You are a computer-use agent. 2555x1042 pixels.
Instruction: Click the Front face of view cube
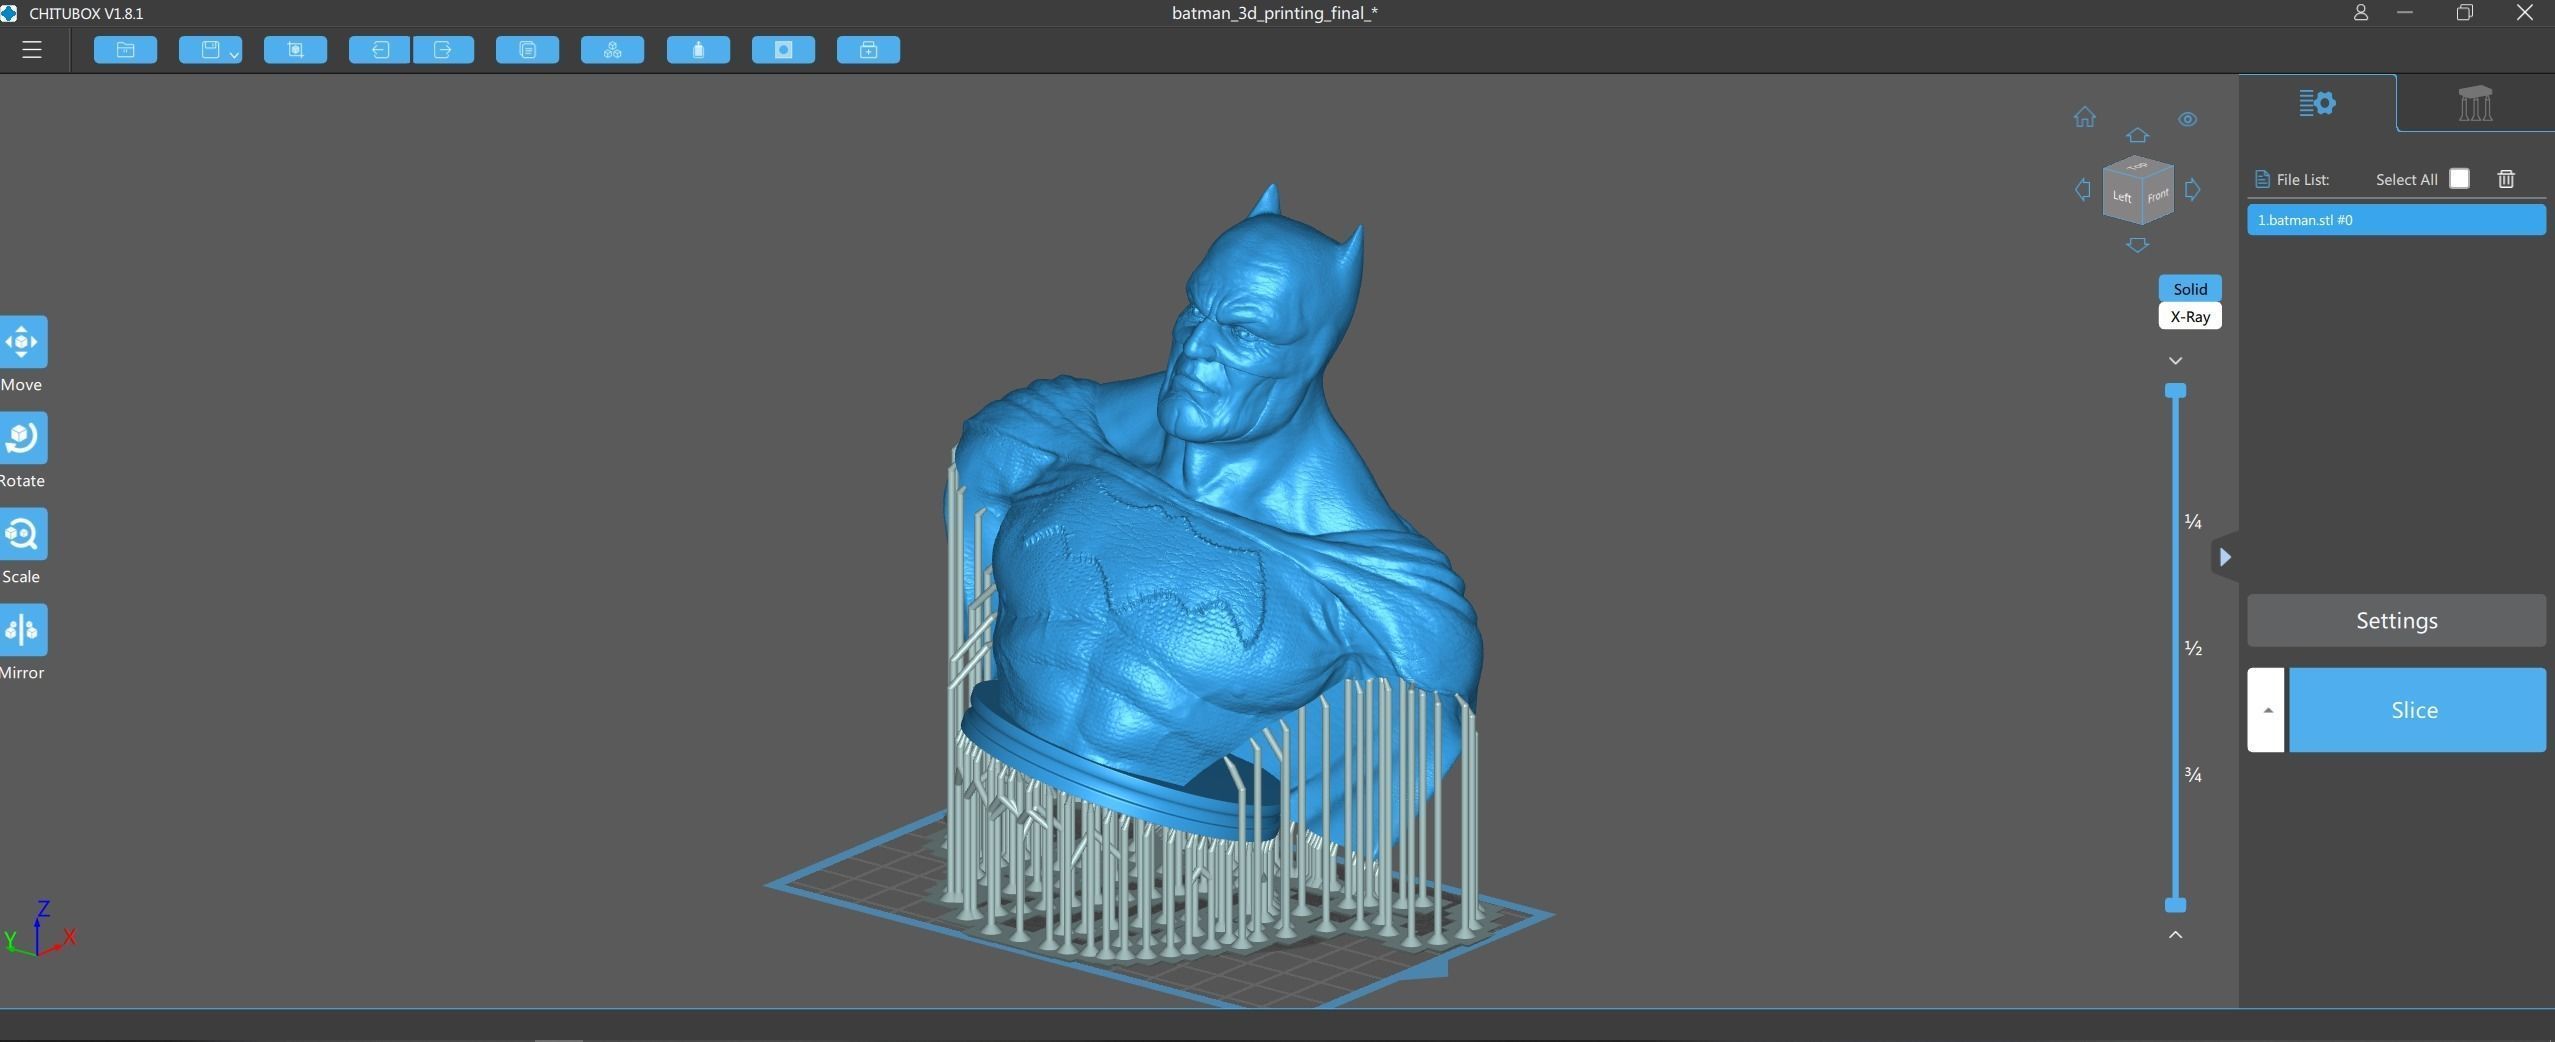[2158, 195]
